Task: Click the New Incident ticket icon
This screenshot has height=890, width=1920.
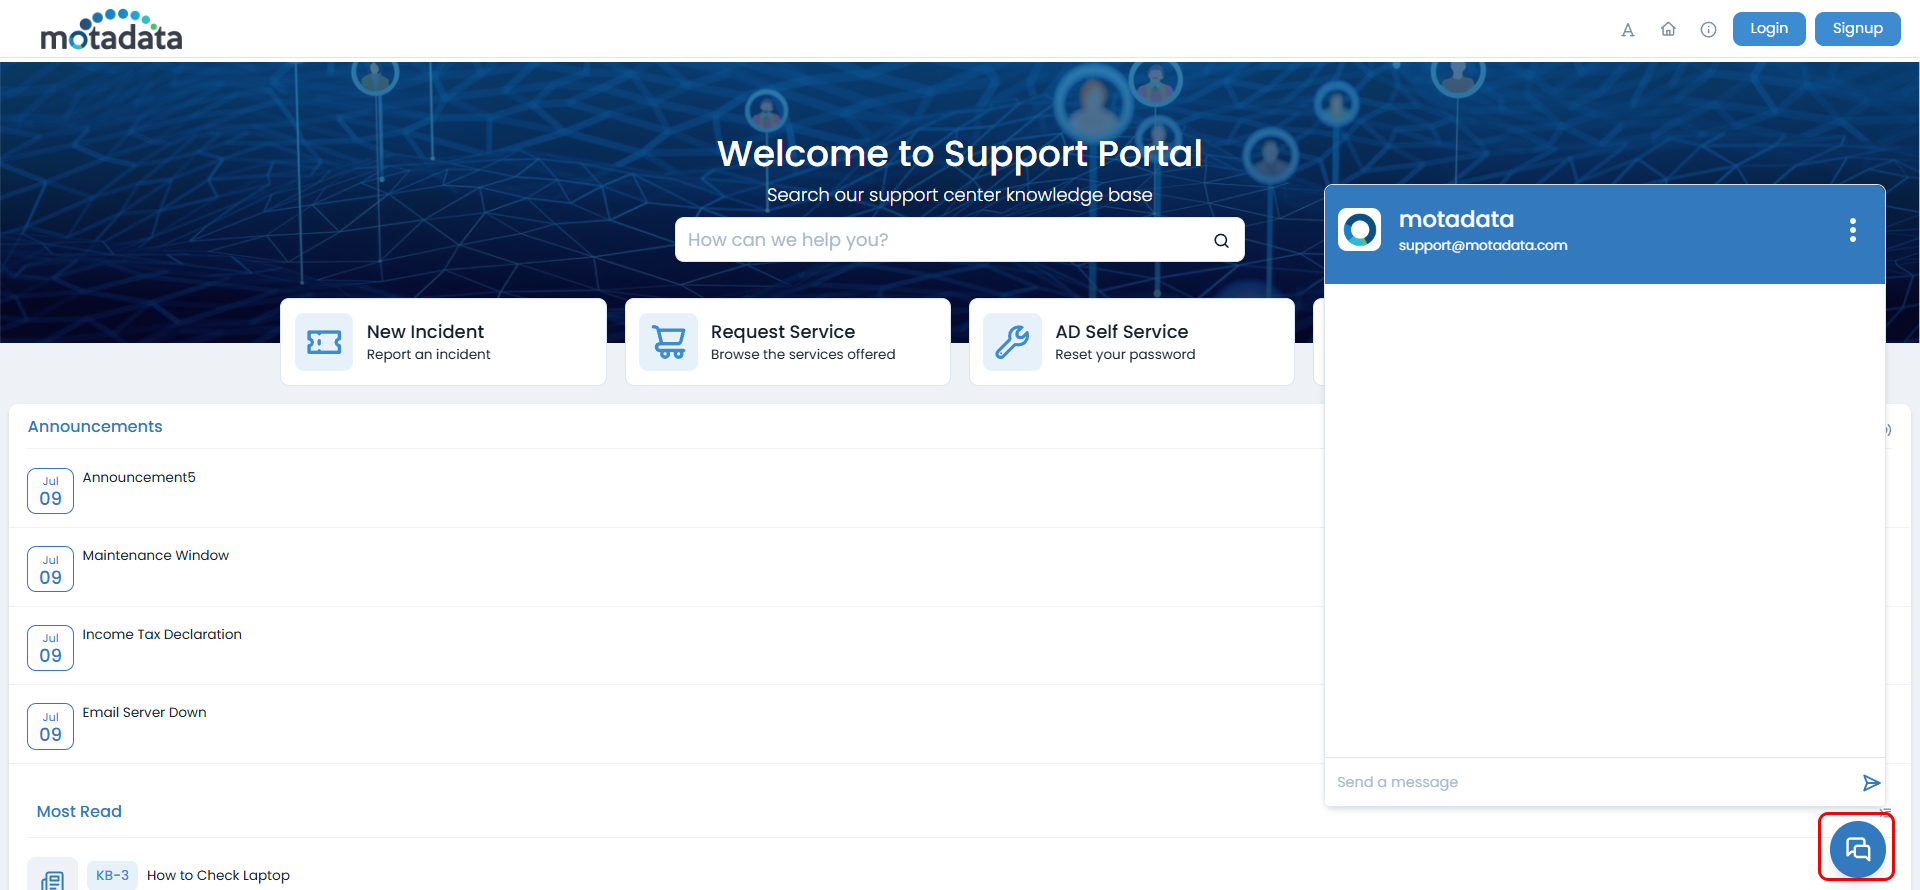Action: click(324, 343)
